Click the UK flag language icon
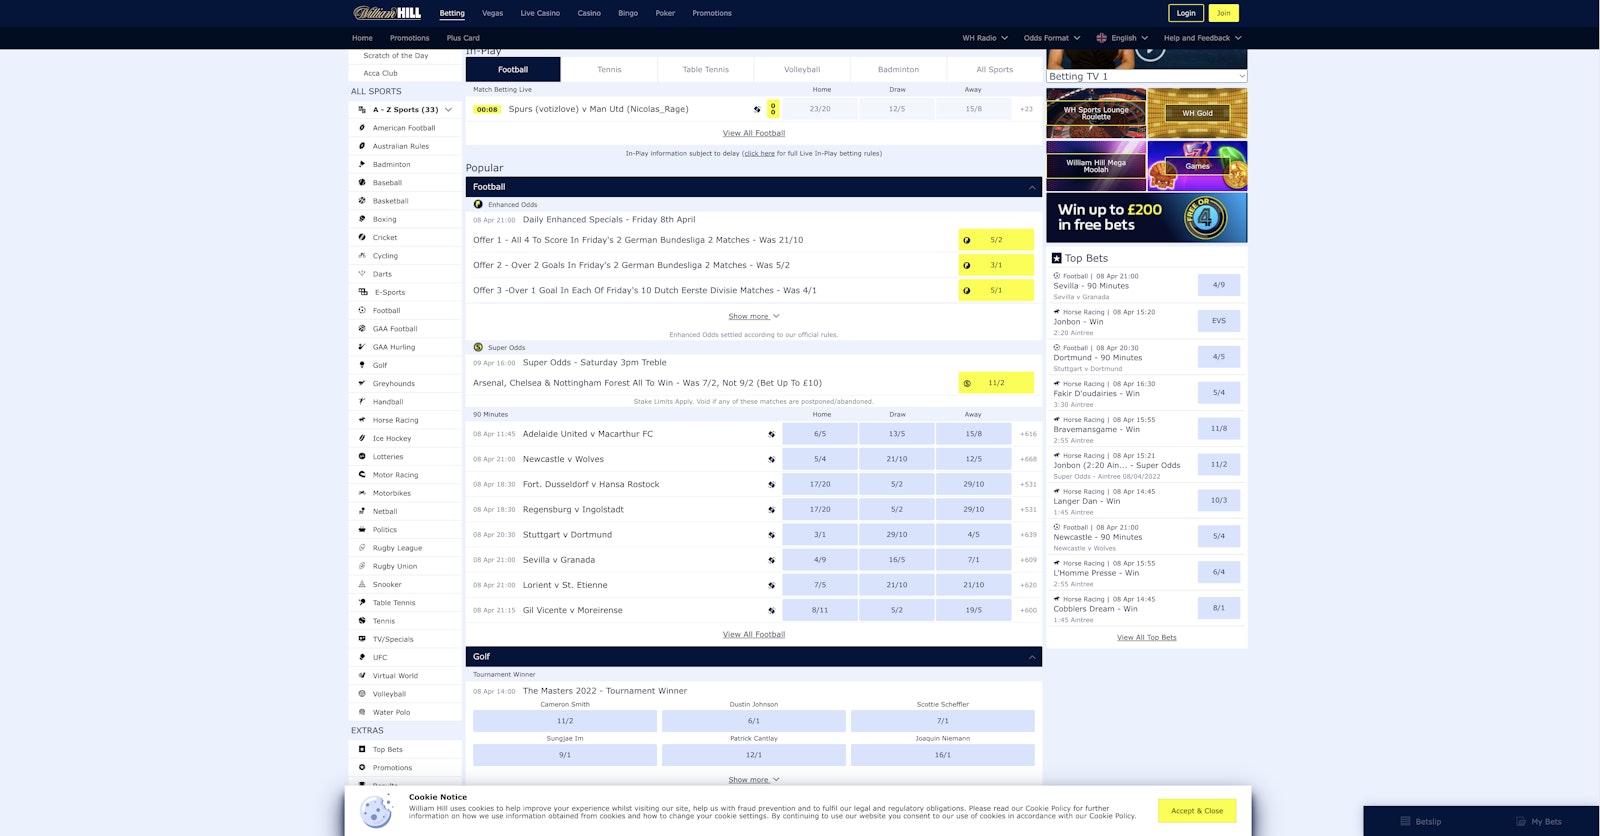Image resolution: width=1600 pixels, height=836 pixels. (1101, 38)
